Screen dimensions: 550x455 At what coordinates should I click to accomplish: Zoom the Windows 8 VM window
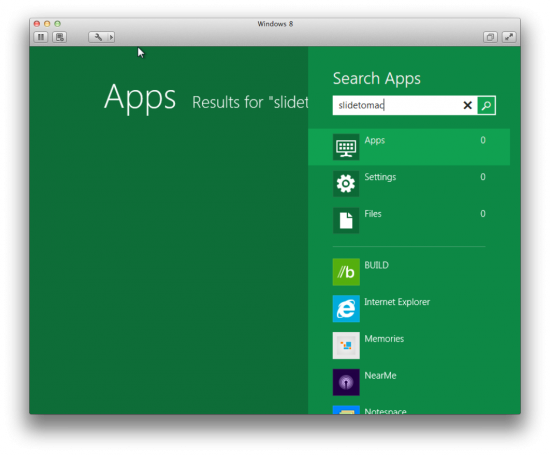pyautogui.click(x=58, y=24)
